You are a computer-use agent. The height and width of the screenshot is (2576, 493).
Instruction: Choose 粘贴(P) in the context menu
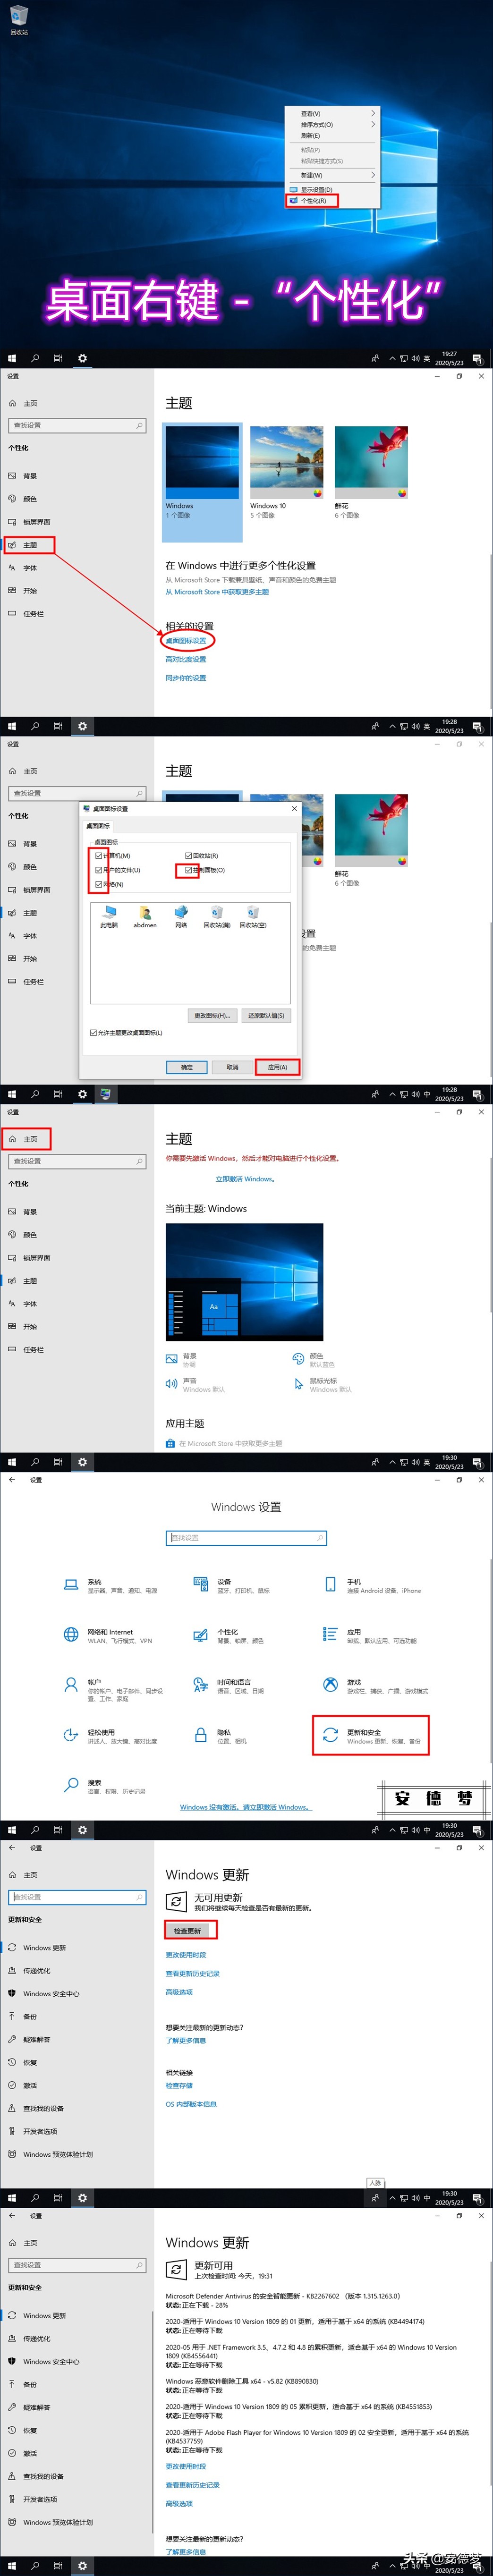[x=333, y=150]
